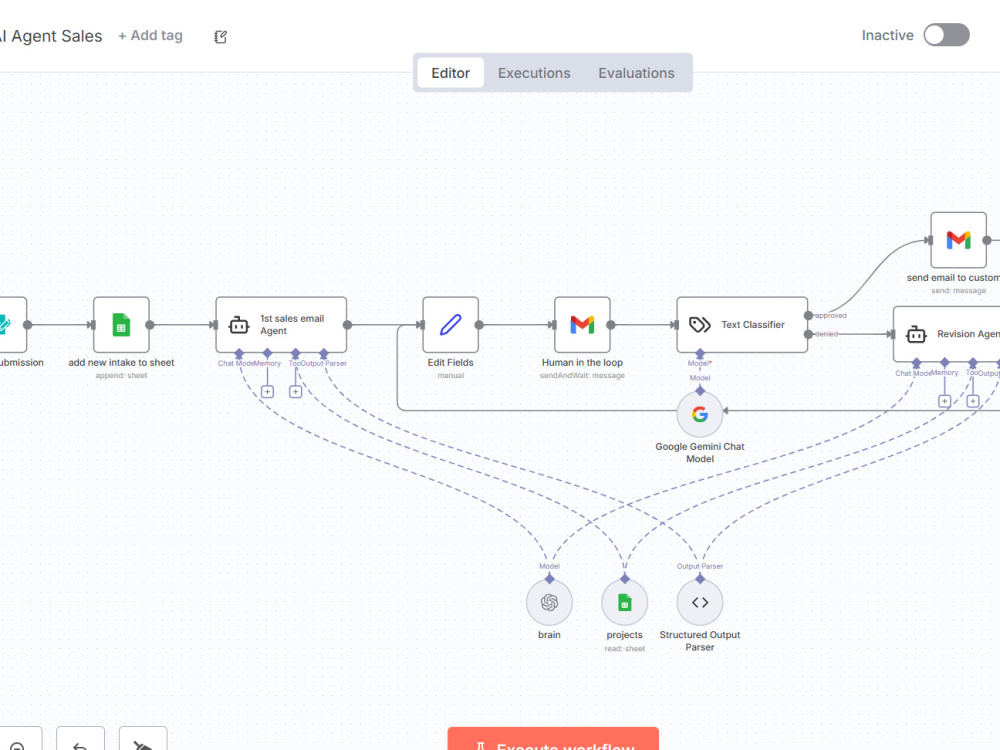Image resolution: width=1000 pixels, height=750 pixels.
Task: Open the 1st sales email Agent node
Action: click(281, 325)
